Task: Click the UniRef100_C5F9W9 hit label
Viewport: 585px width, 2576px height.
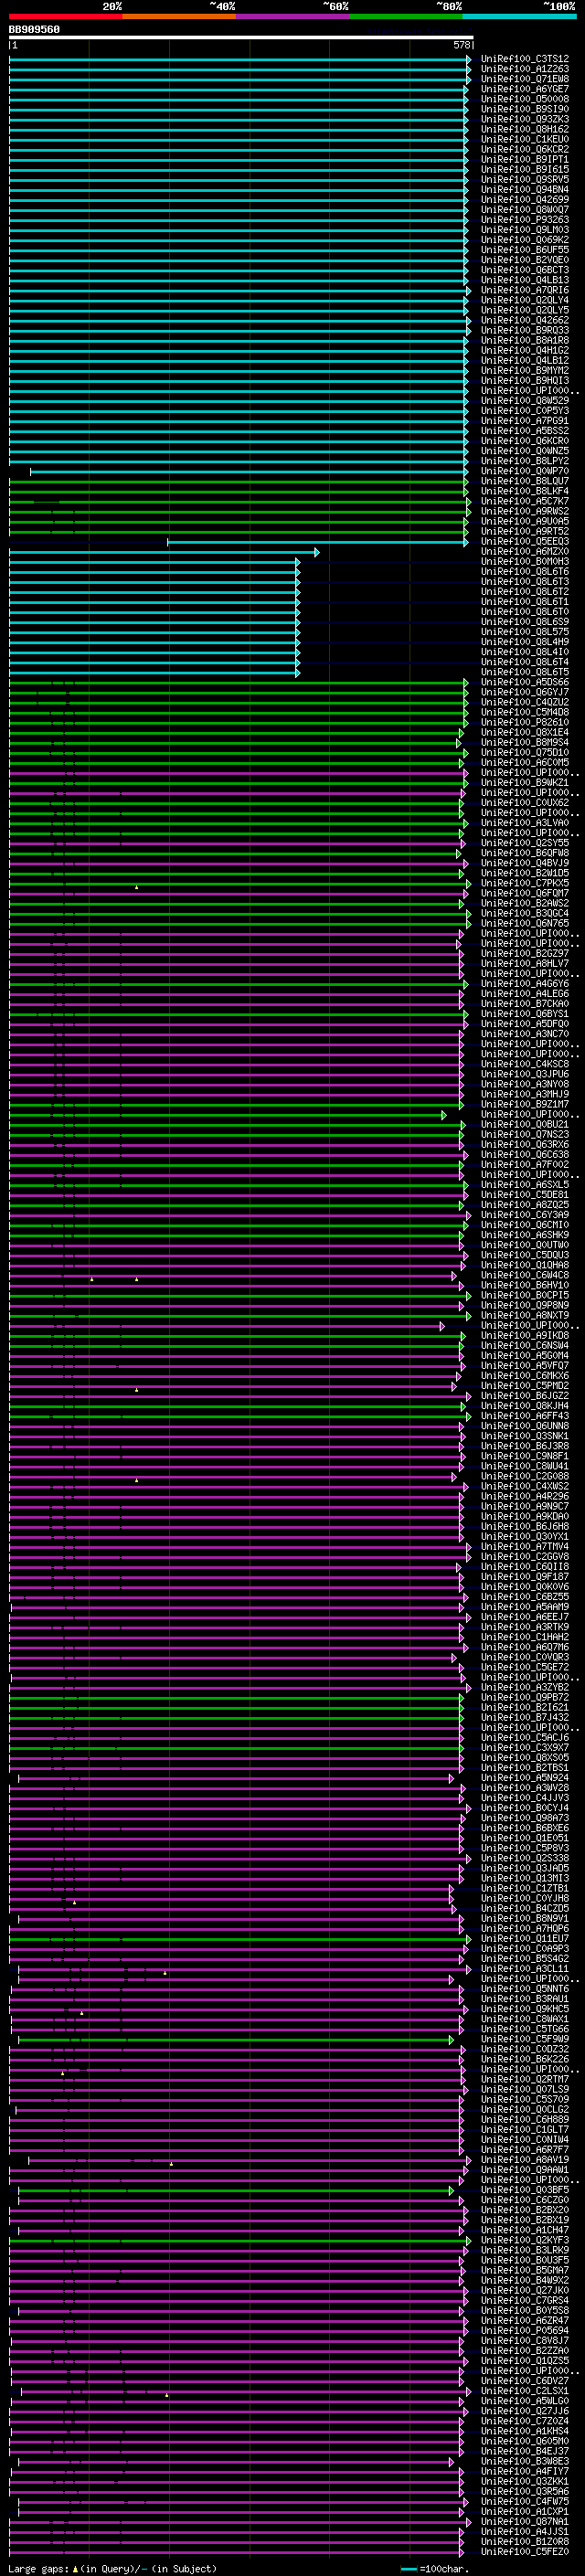Action: pos(525,2039)
